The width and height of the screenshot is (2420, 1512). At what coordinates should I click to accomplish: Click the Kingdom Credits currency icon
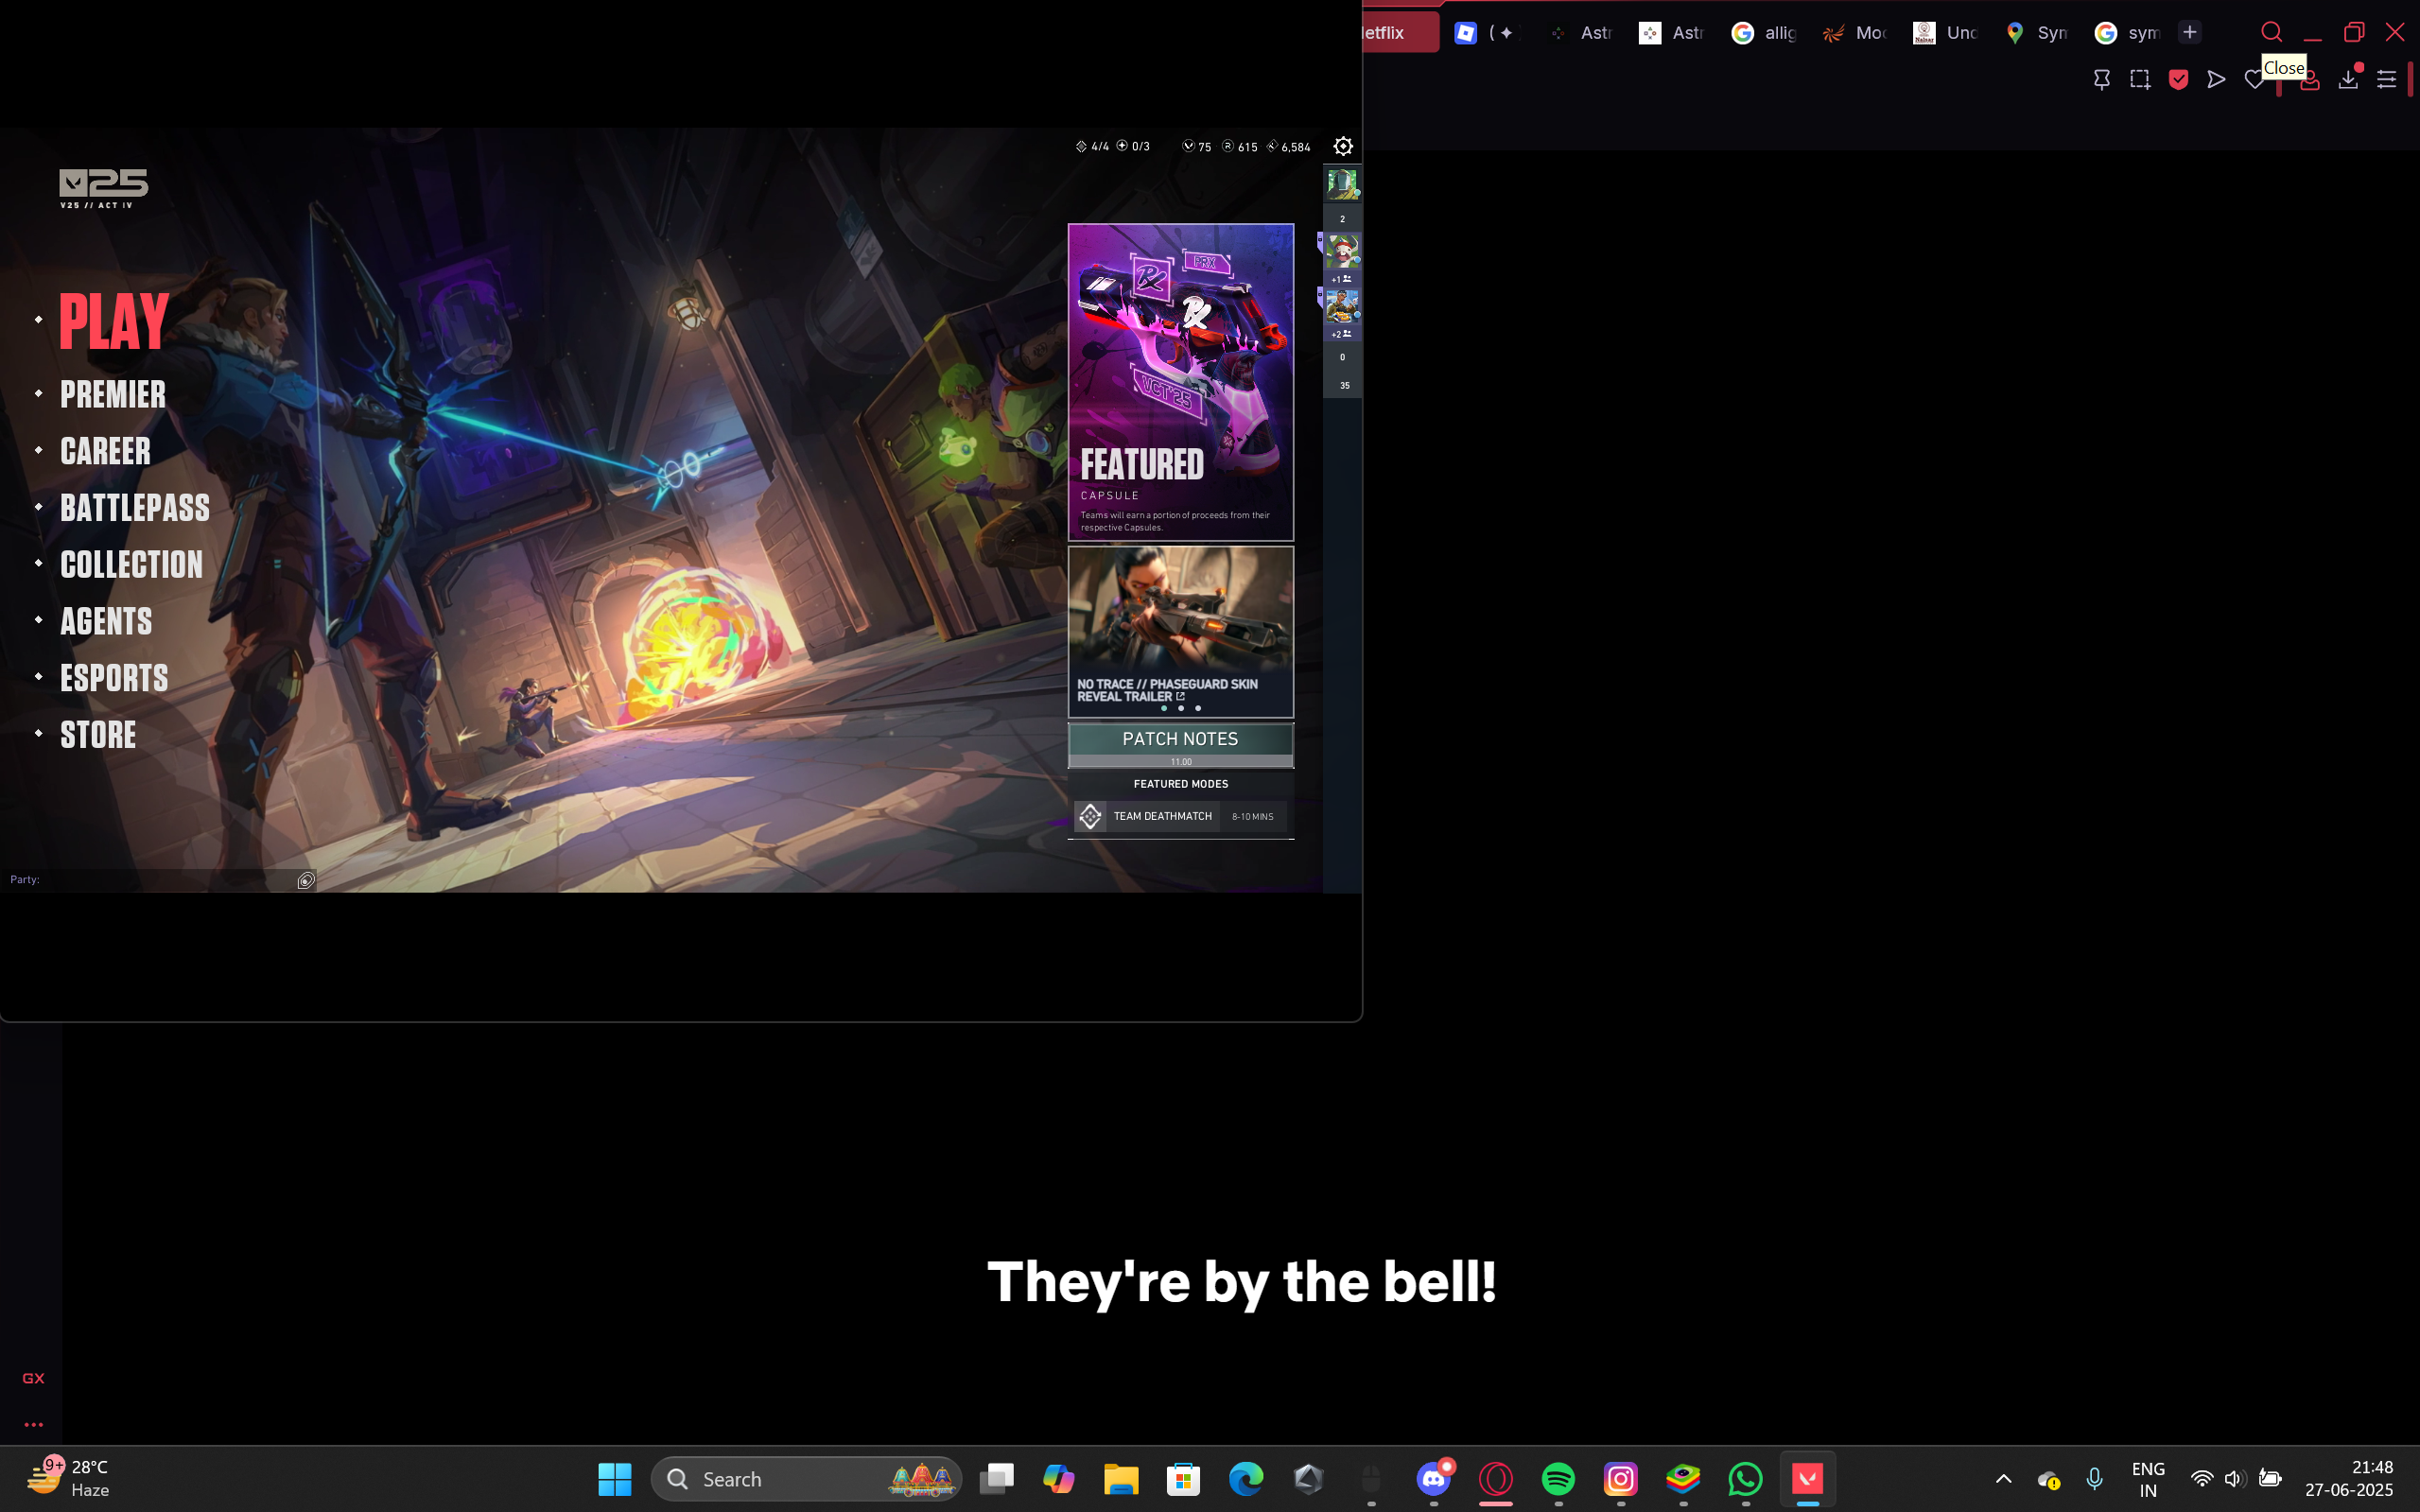[x=1272, y=146]
